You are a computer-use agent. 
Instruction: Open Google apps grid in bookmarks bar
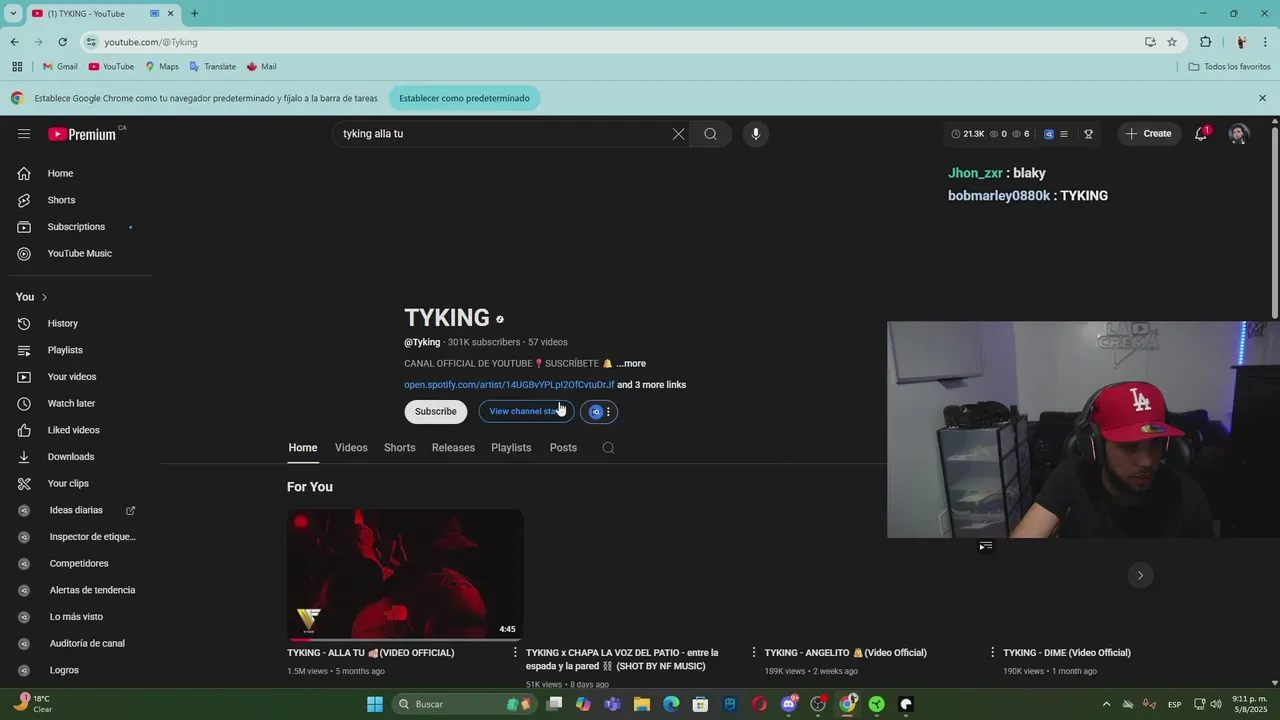[x=17, y=67]
